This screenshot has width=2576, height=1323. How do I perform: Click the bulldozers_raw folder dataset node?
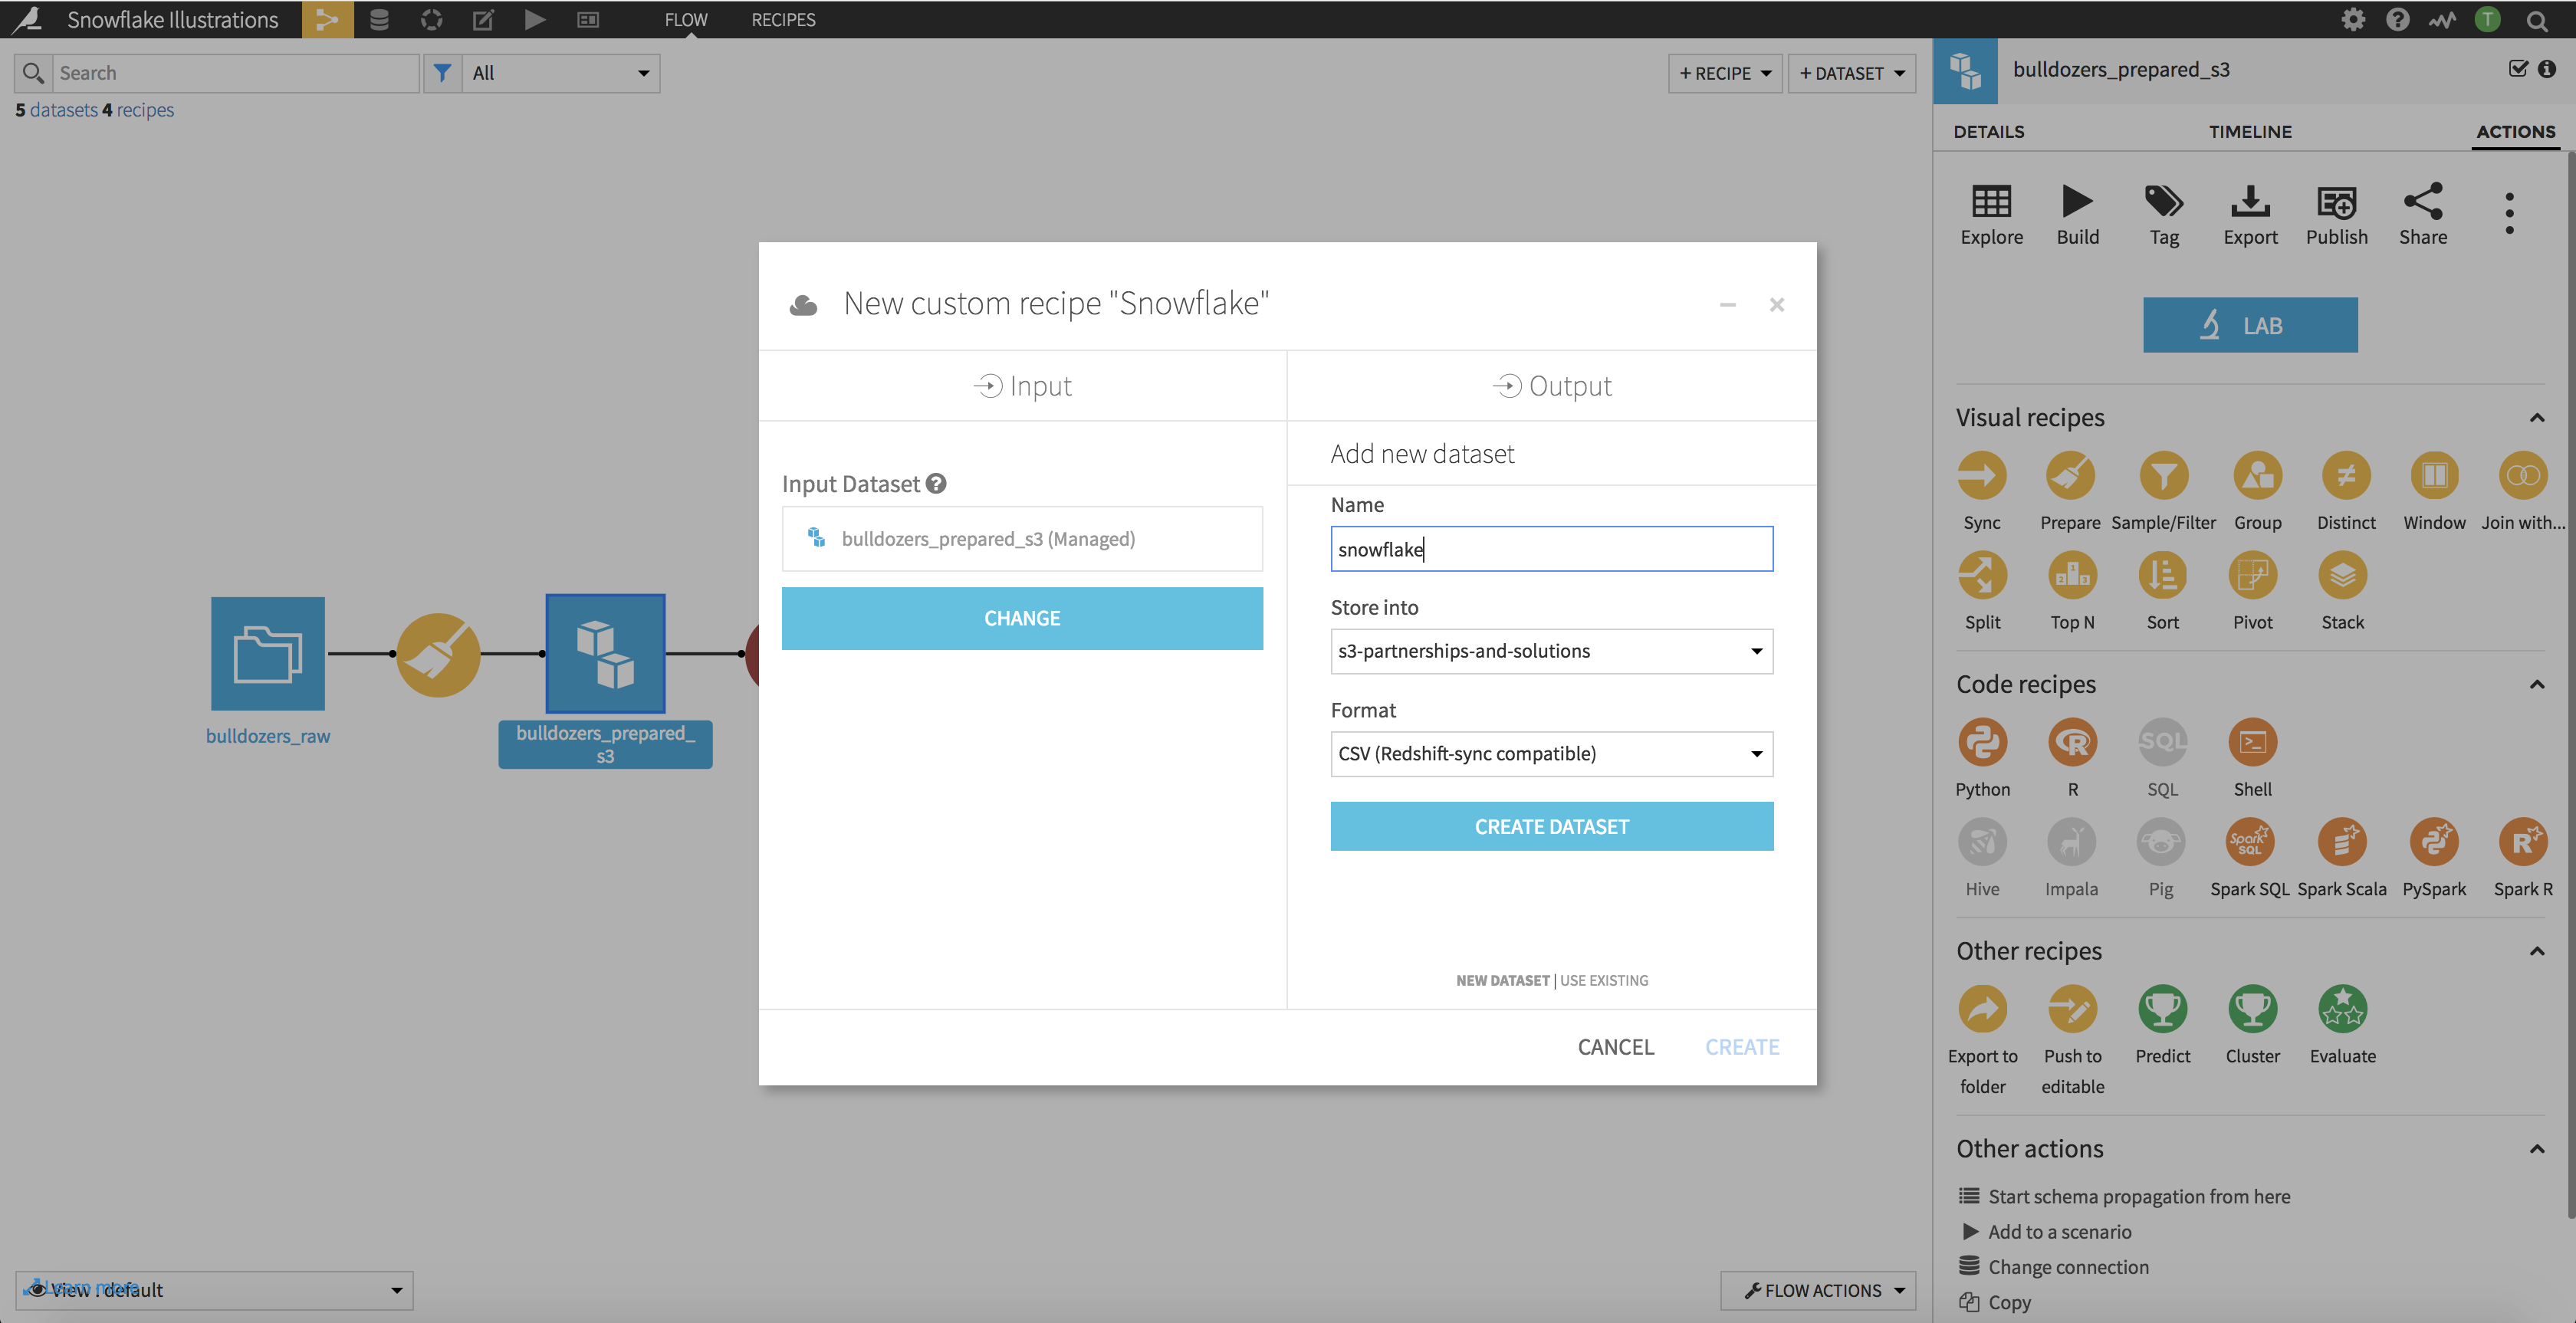coord(268,653)
